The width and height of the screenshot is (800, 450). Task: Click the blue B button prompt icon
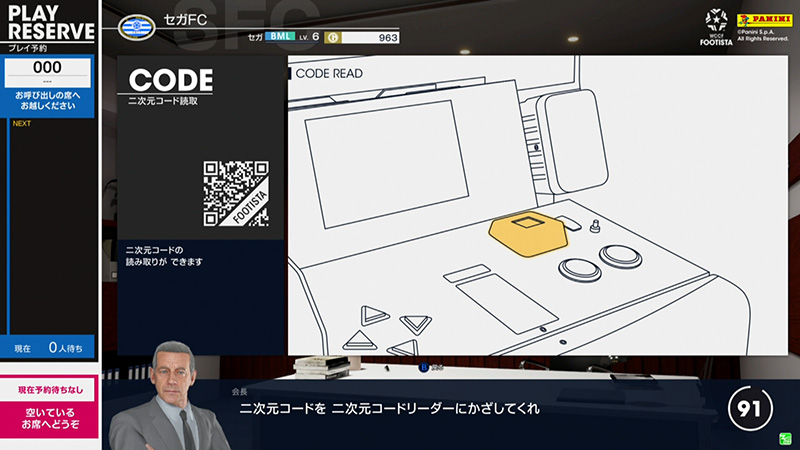click(x=423, y=367)
